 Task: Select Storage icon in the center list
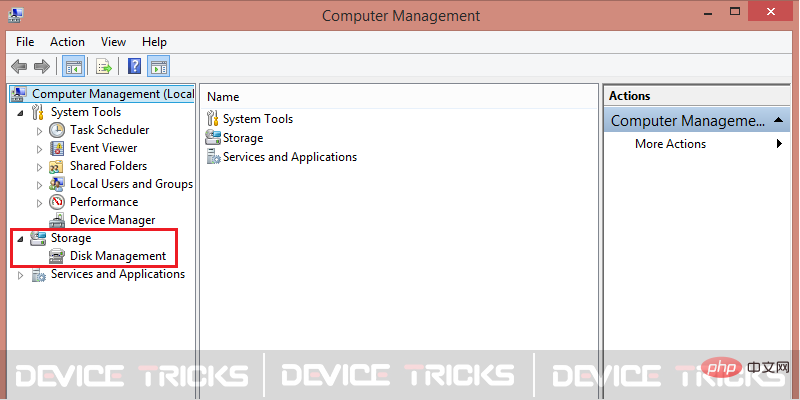coord(213,138)
